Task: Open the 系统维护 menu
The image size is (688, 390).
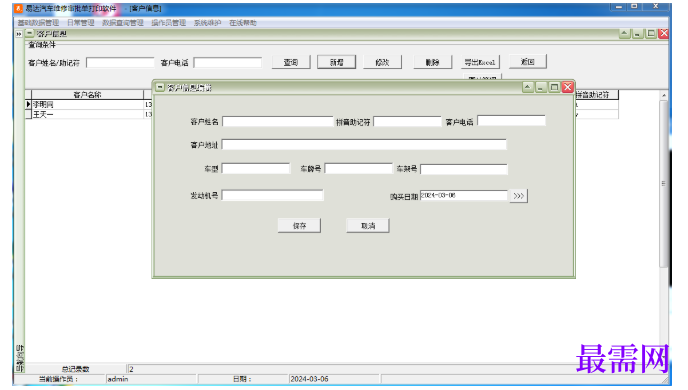Action: coord(208,23)
